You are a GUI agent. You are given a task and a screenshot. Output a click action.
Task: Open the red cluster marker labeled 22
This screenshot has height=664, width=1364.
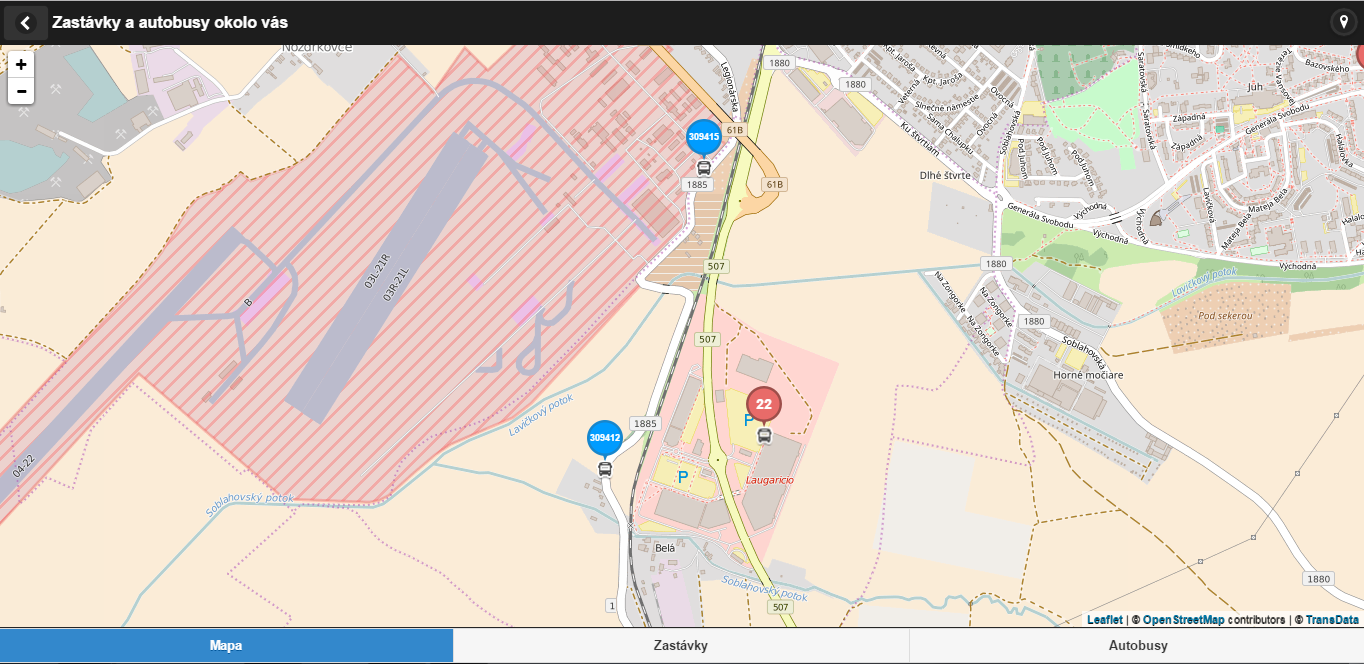point(764,404)
